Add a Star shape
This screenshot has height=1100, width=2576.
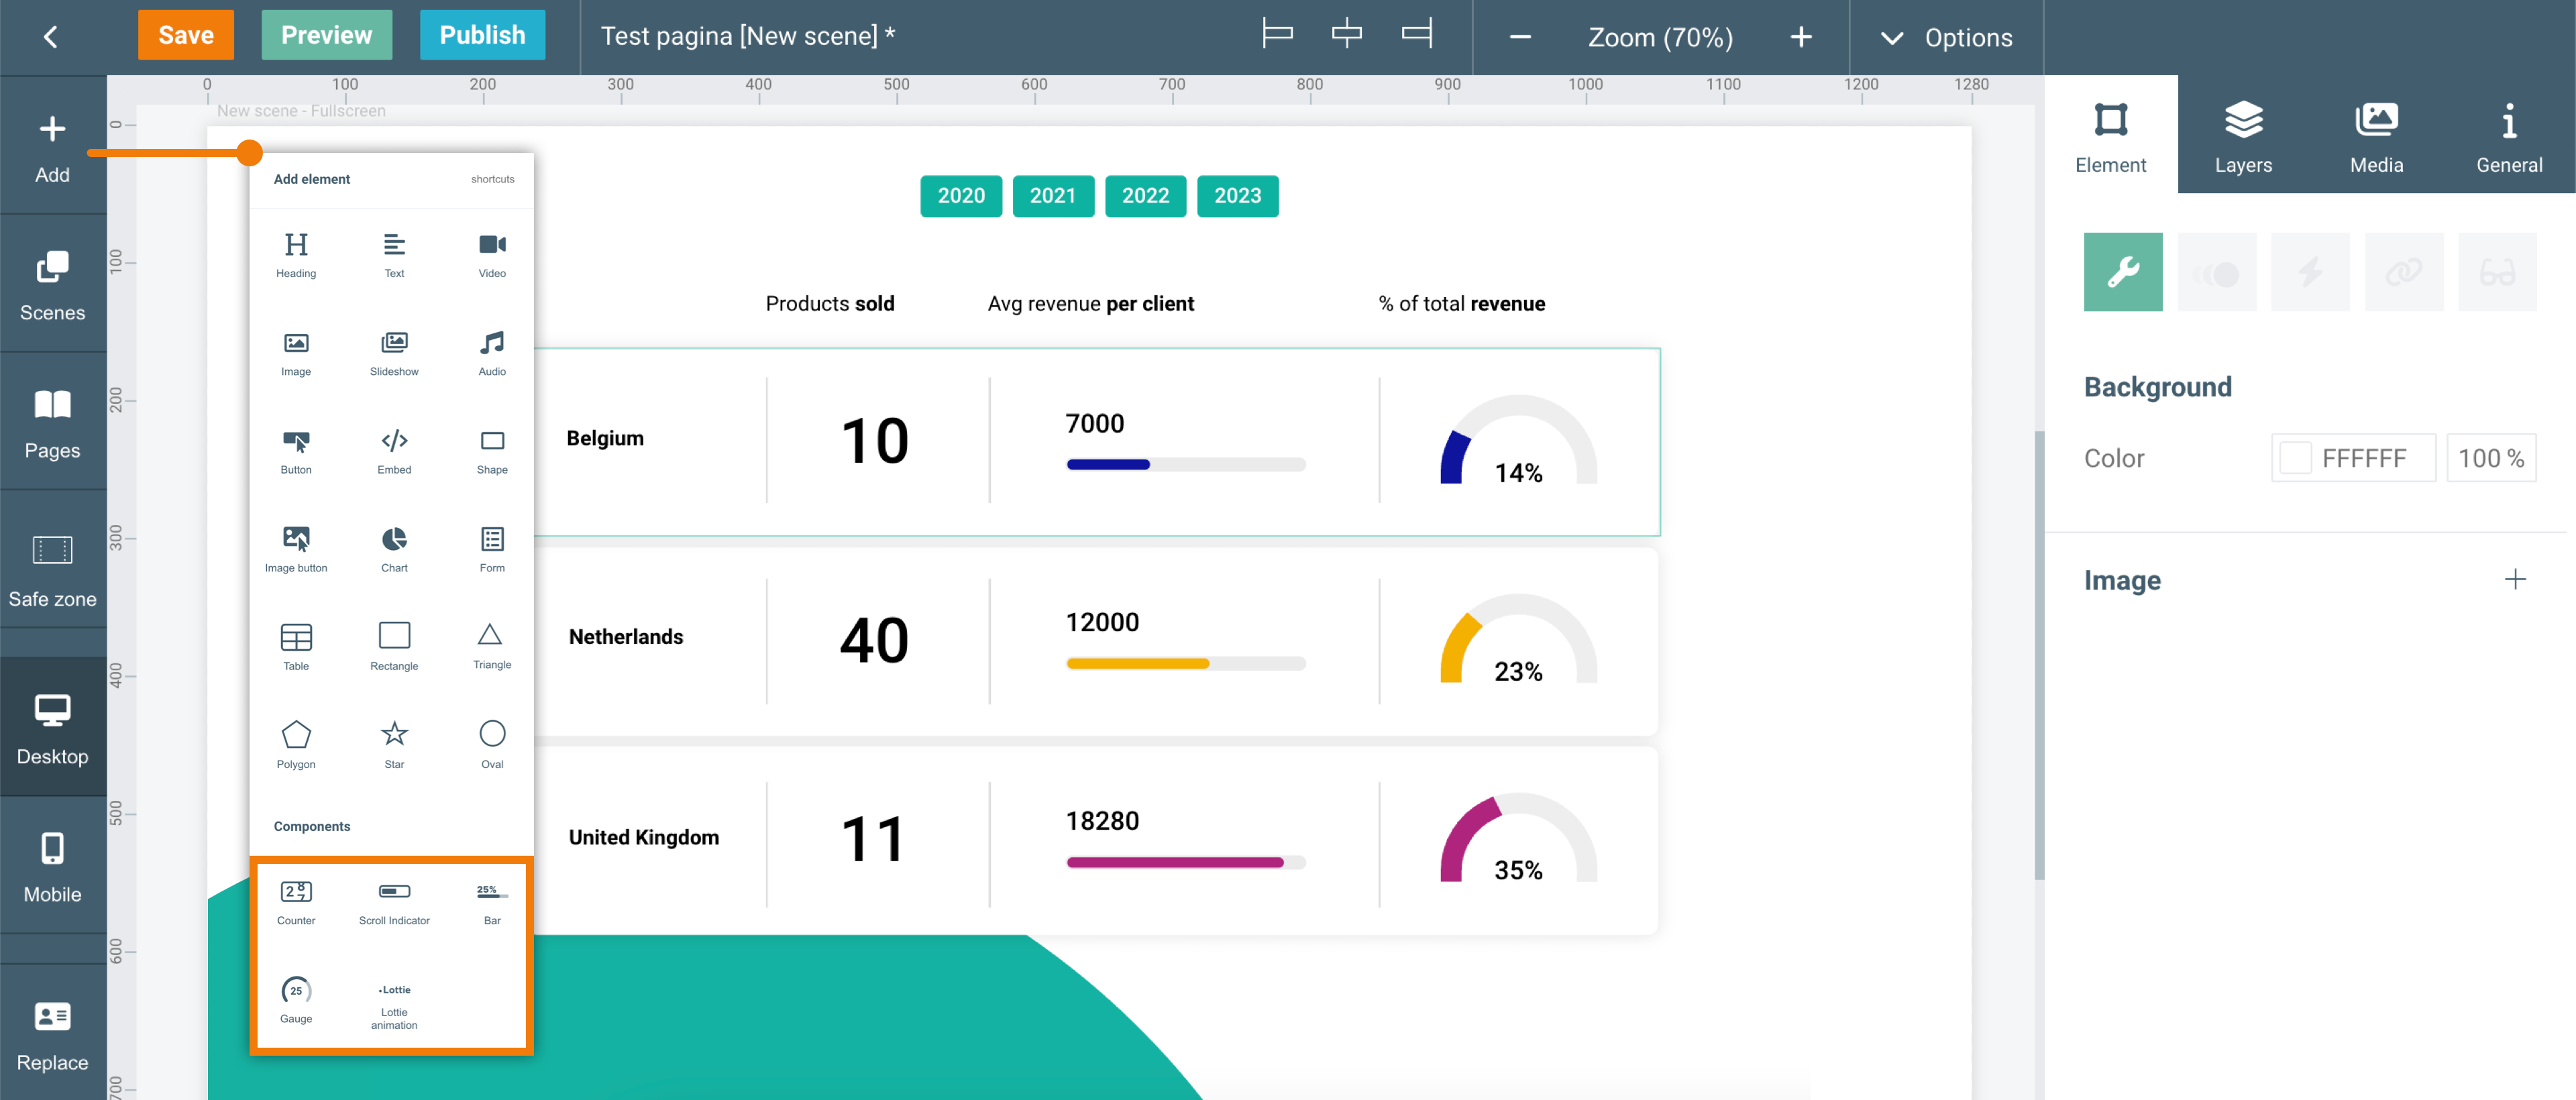(394, 745)
